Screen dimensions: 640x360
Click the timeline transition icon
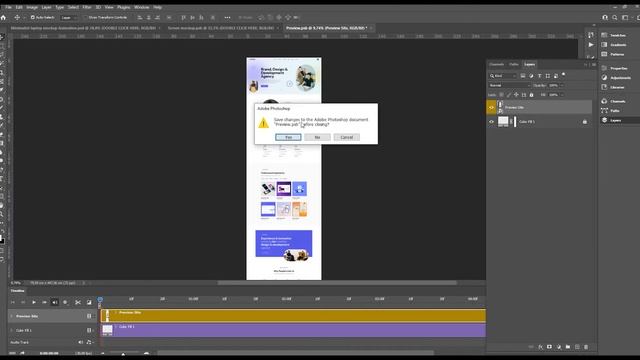click(89, 302)
